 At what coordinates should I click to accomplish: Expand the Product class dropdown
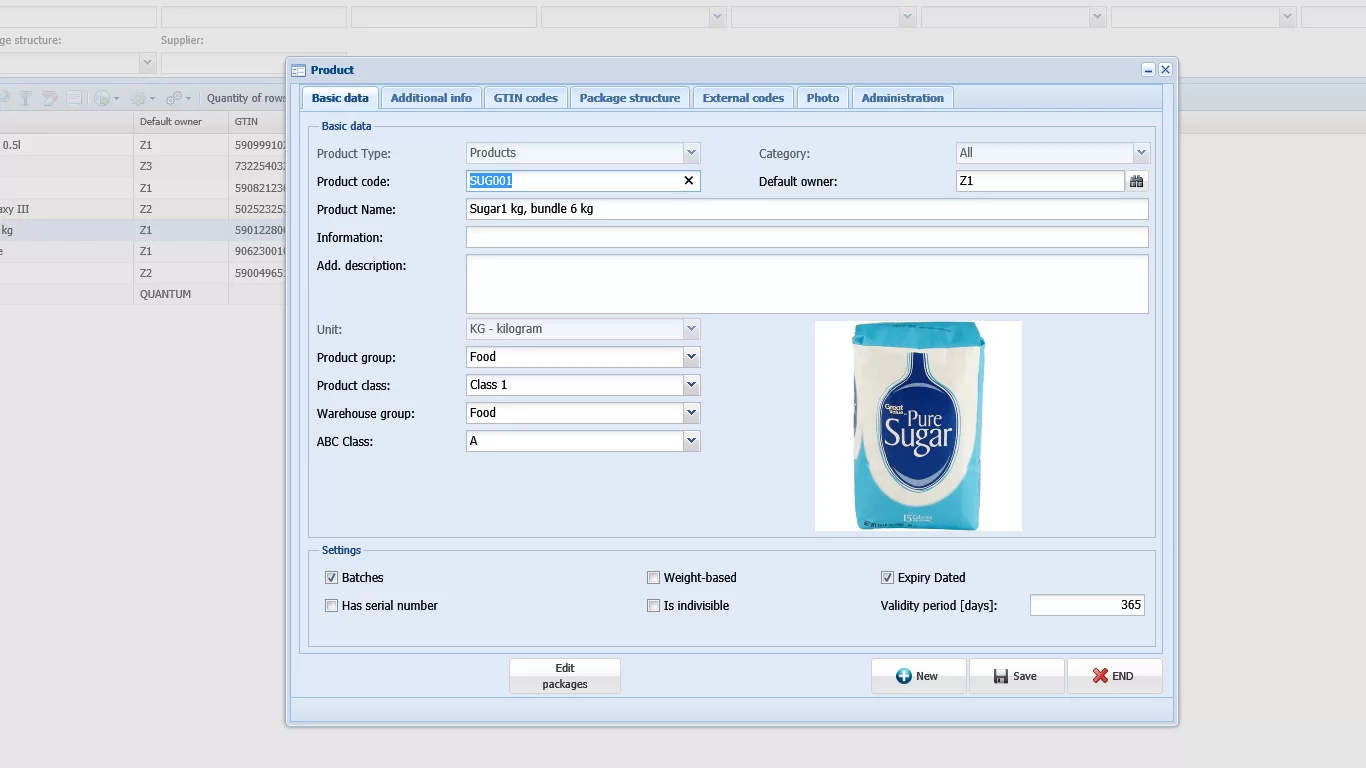tap(691, 385)
